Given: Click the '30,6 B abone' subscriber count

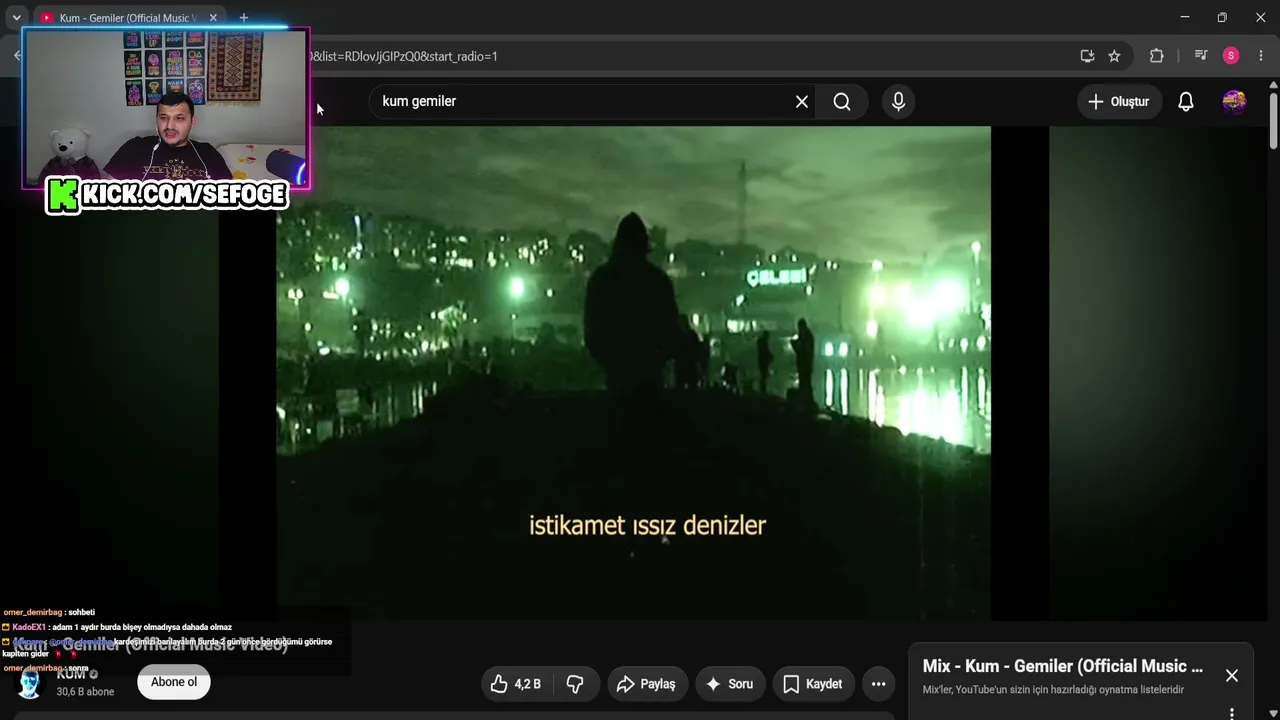Looking at the screenshot, I should (85, 692).
